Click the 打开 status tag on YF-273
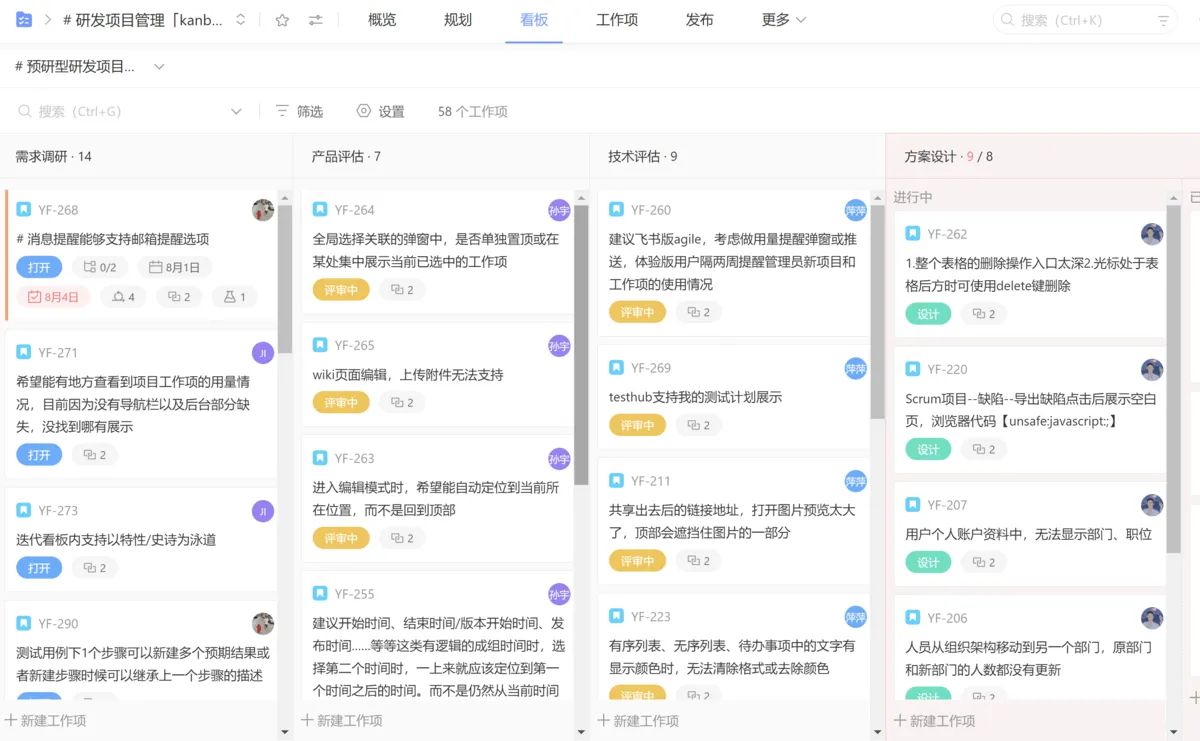This screenshot has width=1200, height=741. point(39,568)
